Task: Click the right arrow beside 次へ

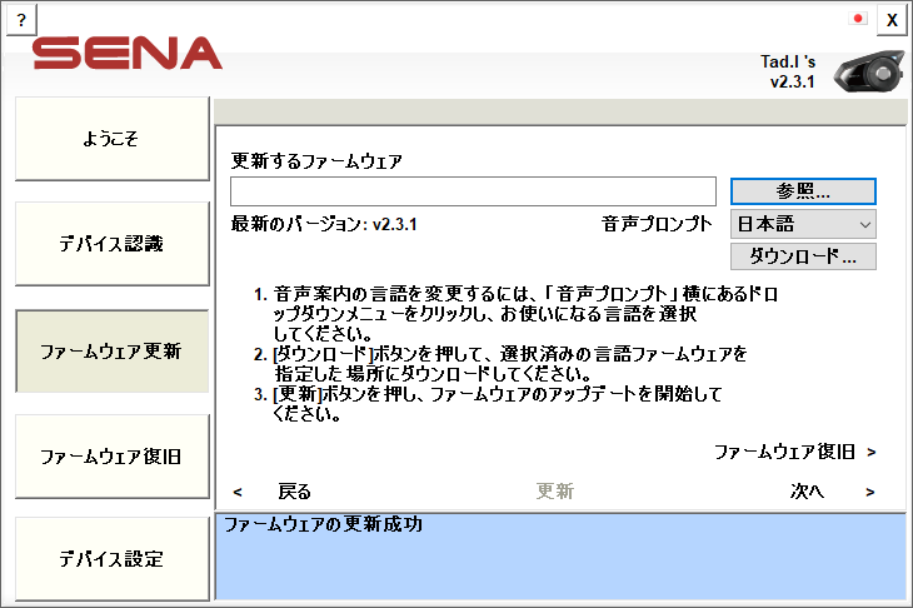Action: click(x=870, y=493)
